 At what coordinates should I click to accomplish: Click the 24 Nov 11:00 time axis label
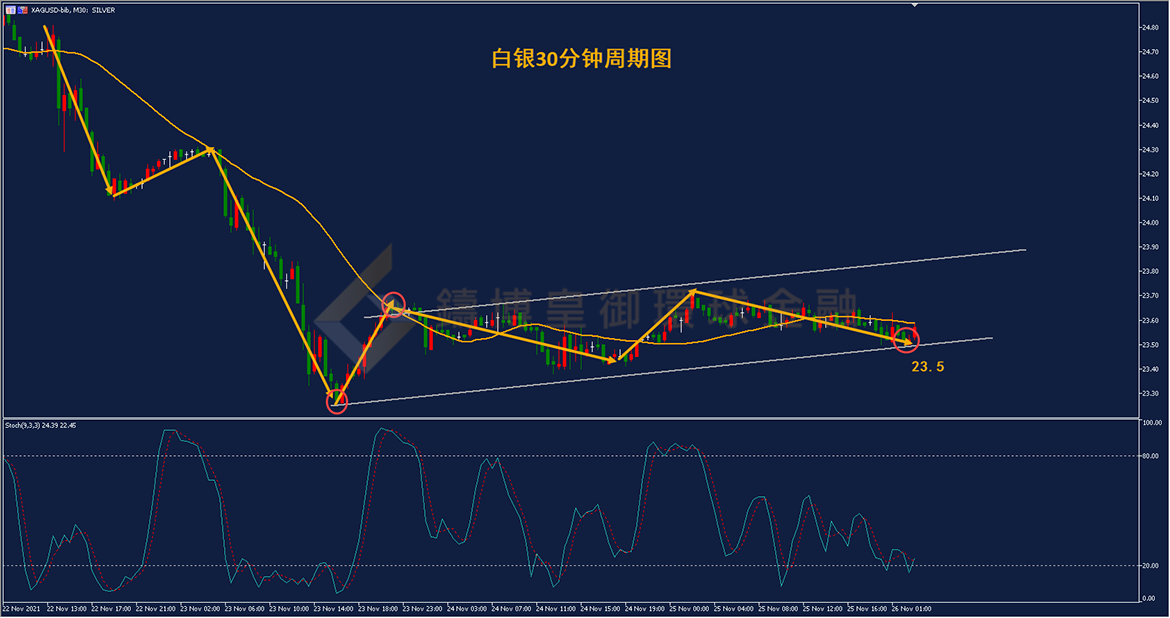[556, 609]
